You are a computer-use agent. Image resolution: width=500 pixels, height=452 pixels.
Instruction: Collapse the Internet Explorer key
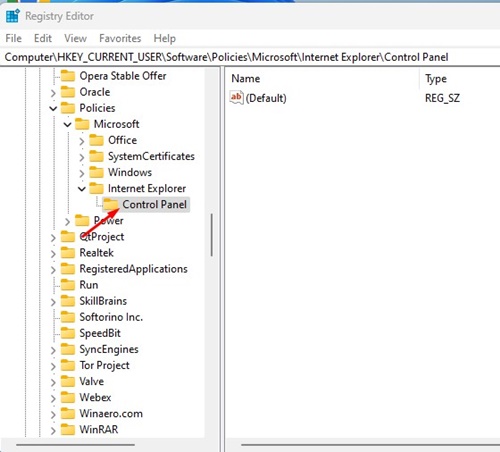tap(82, 189)
